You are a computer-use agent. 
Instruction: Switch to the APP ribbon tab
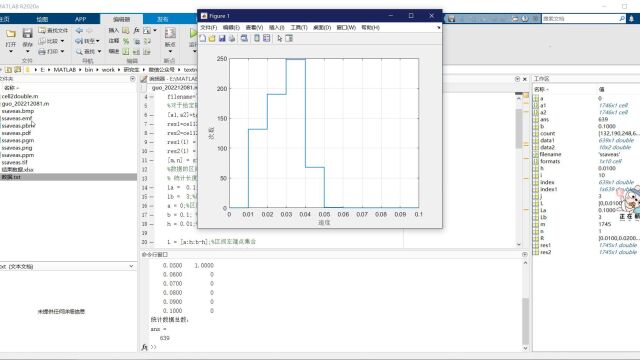click(80, 19)
